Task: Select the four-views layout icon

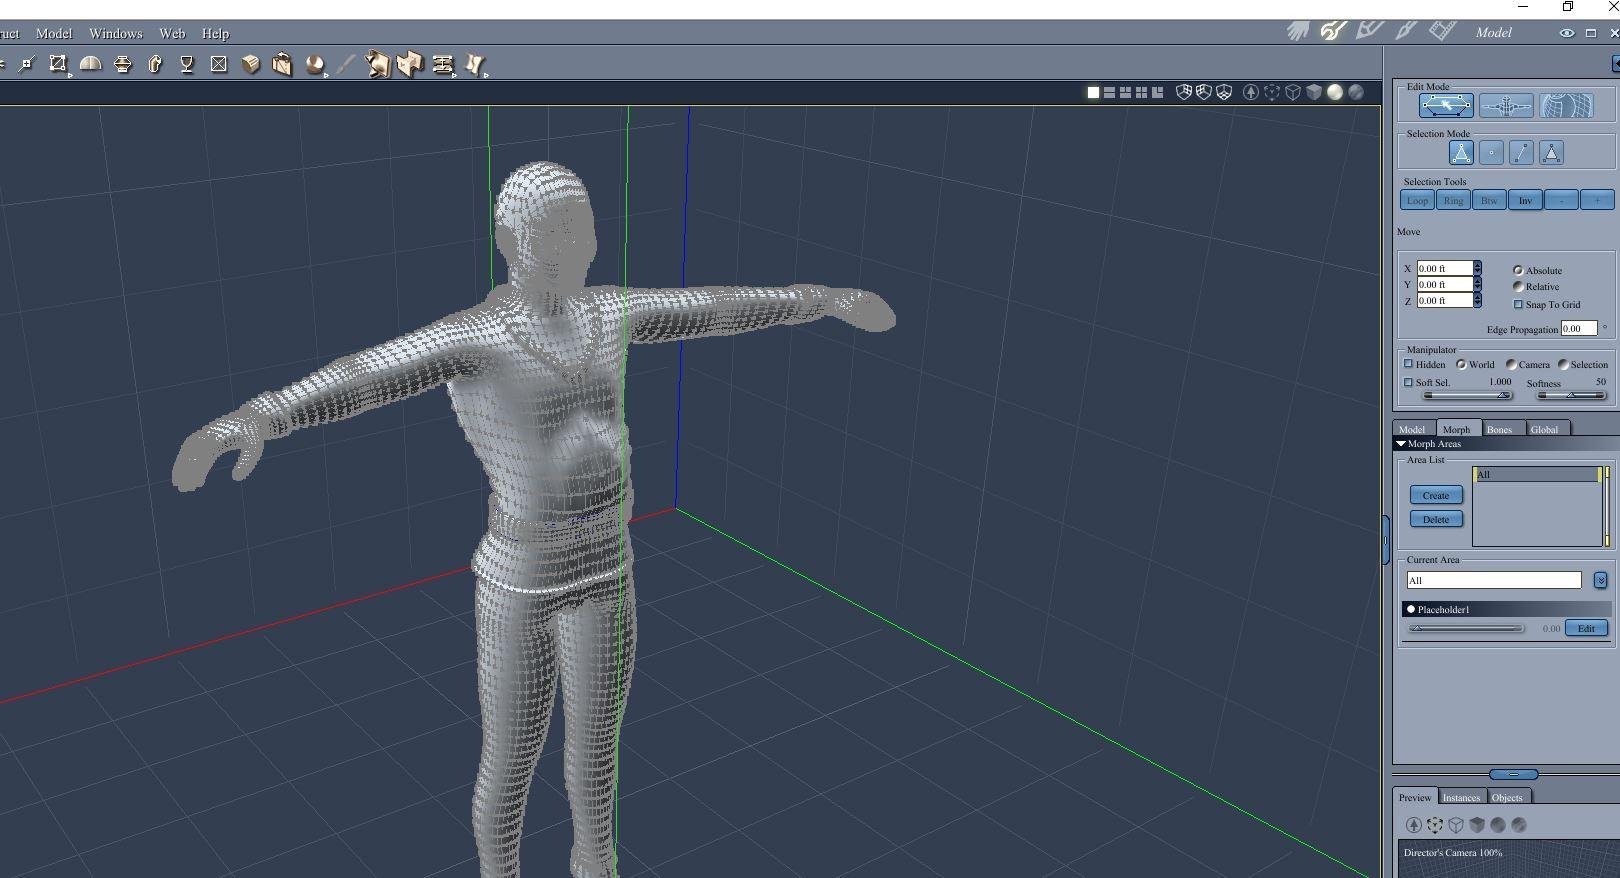Action: click(1141, 92)
